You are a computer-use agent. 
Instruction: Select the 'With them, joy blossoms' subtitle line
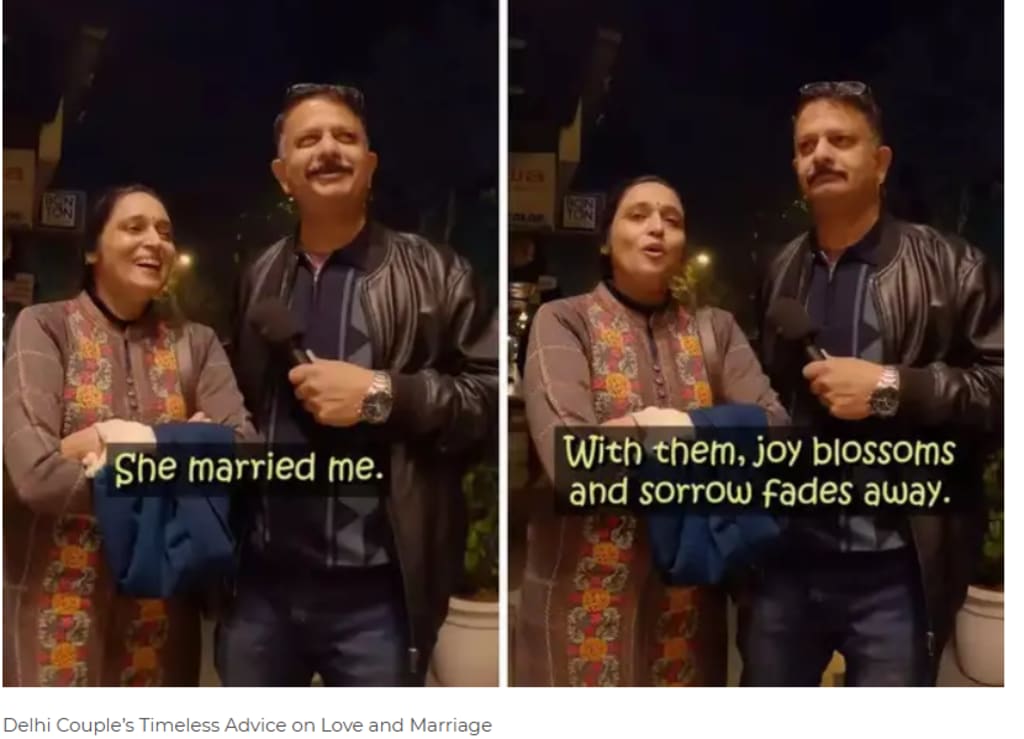pos(759,452)
